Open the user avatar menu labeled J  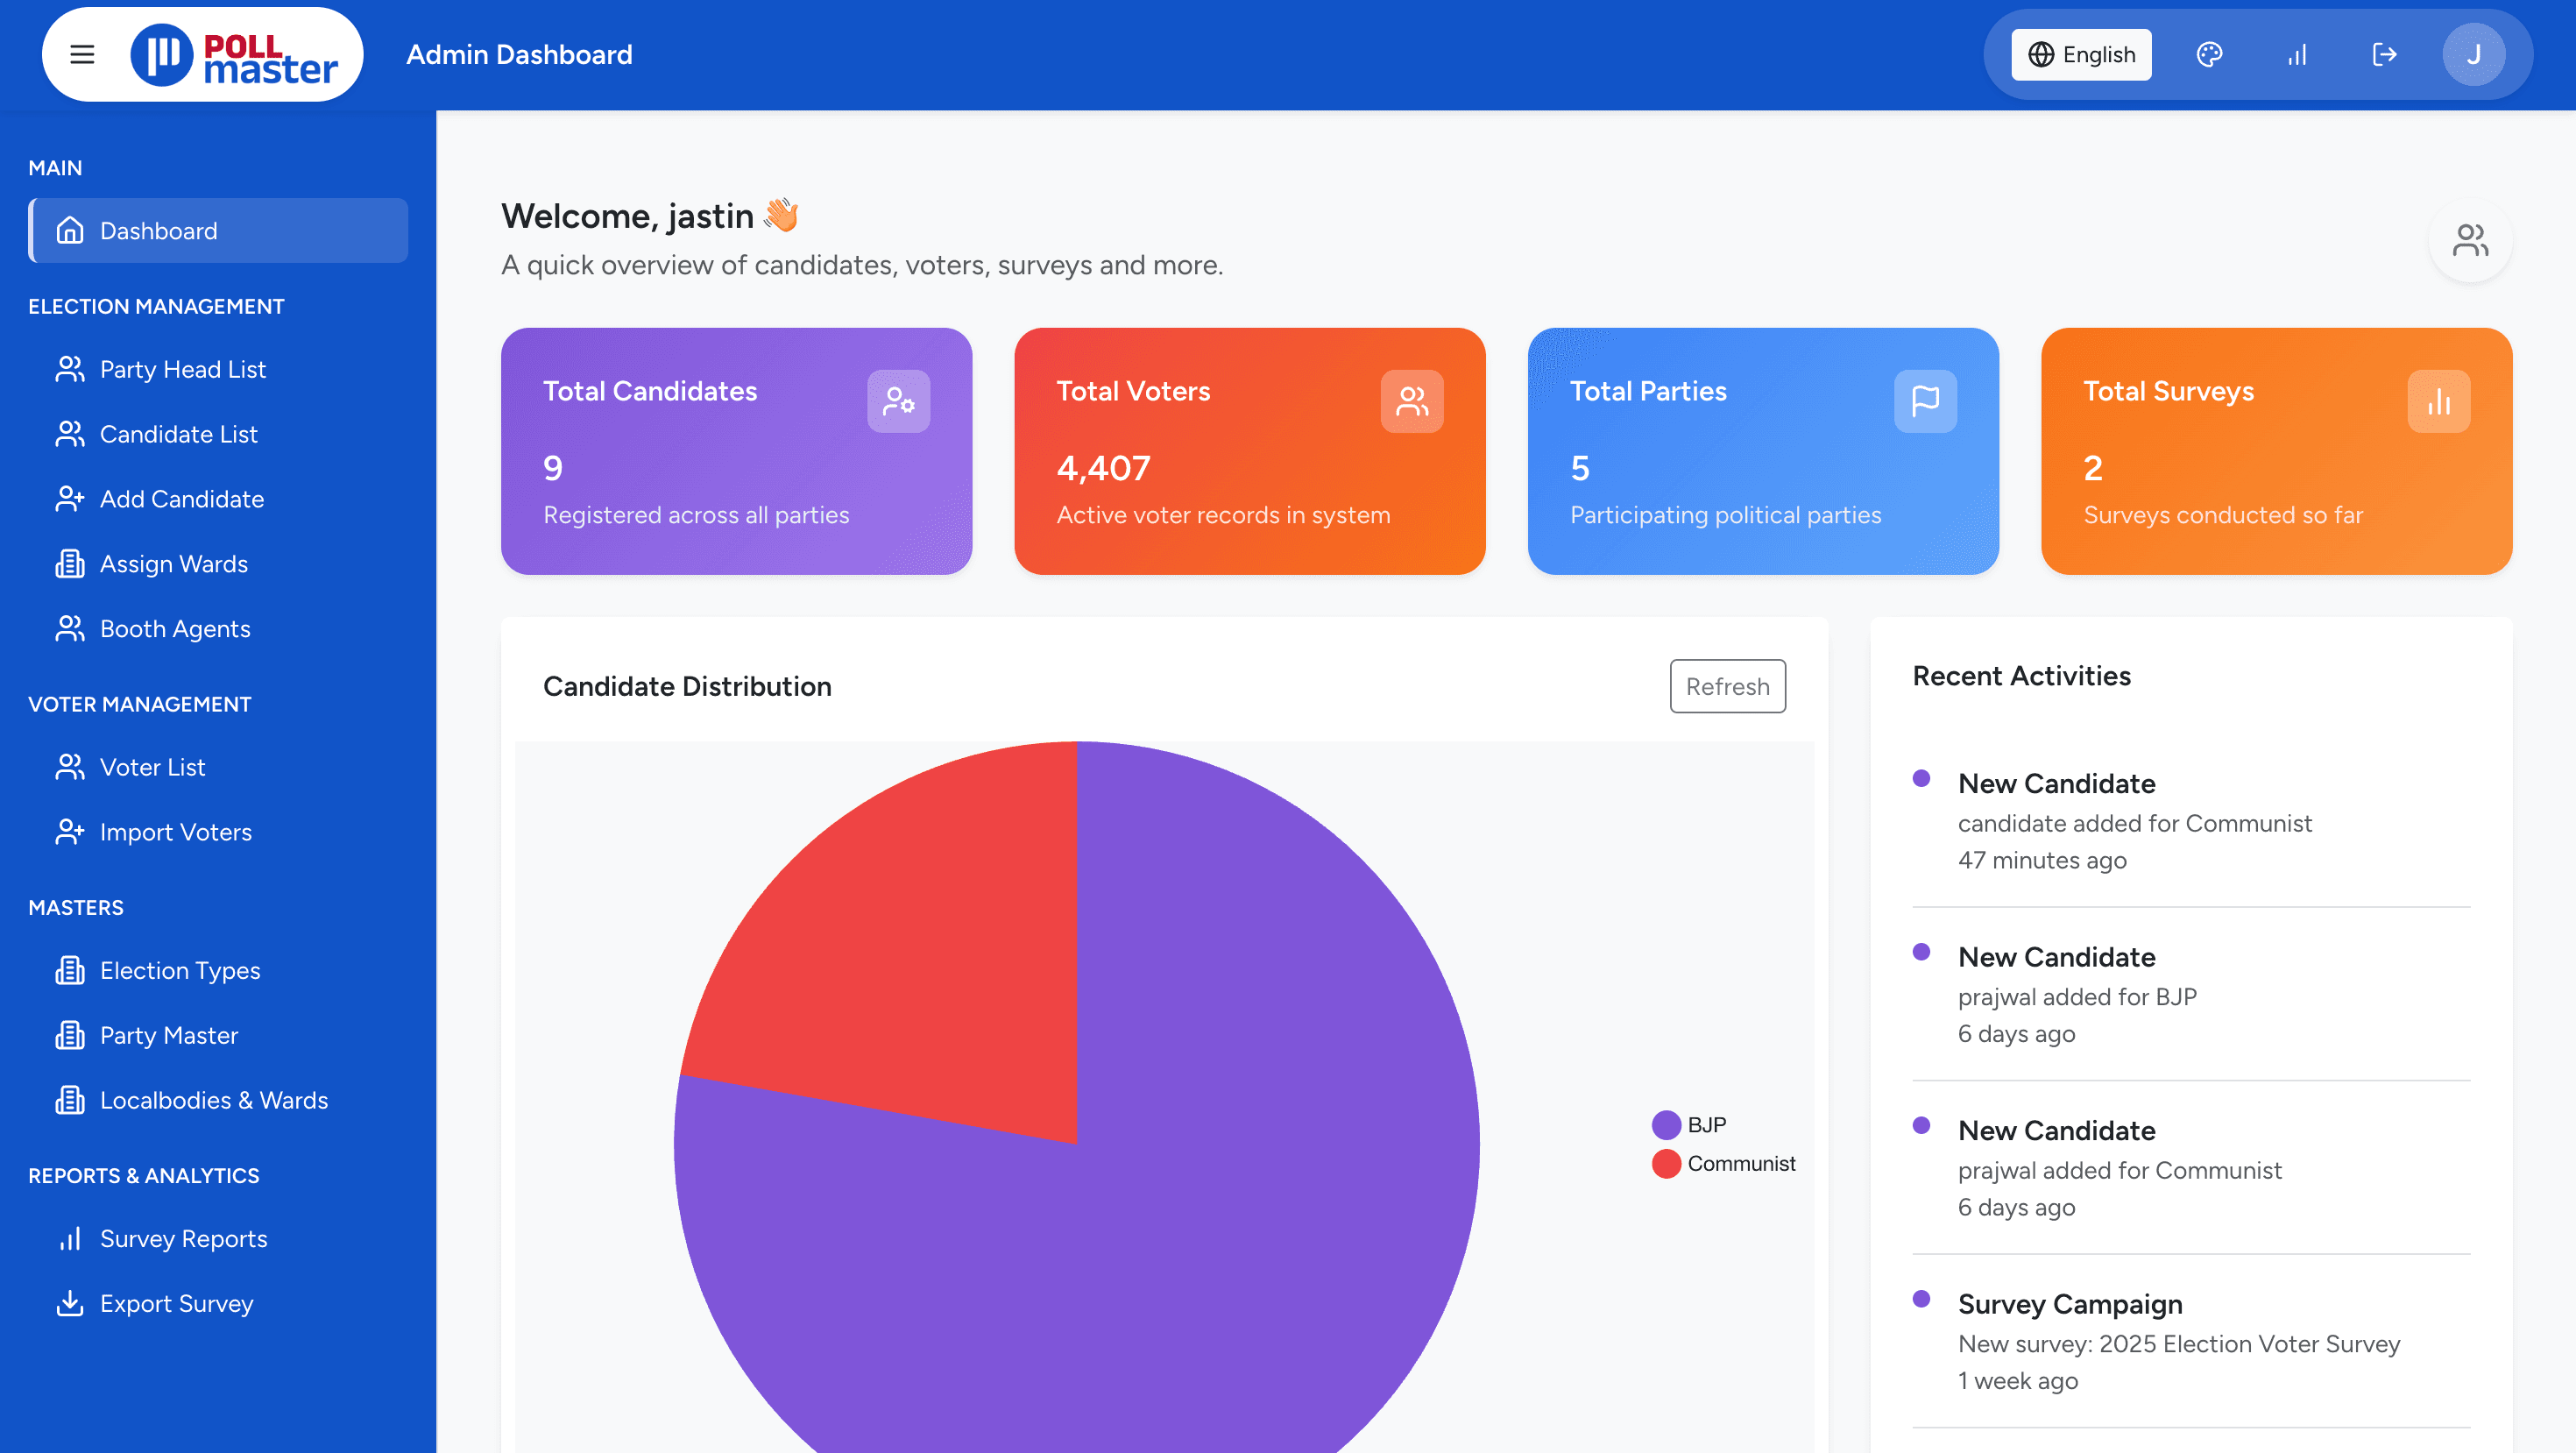[x=2473, y=54]
